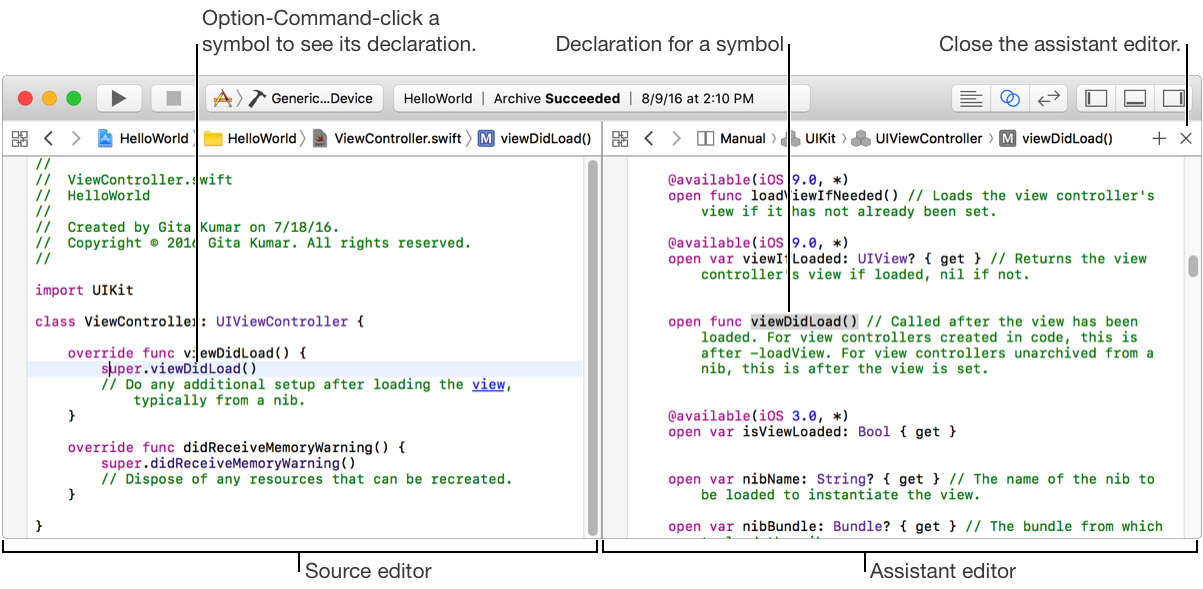Open the Manual mode menu in the assistant jump bar
The height and width of the screenshot is (589, 1203).
coord(732,139)
